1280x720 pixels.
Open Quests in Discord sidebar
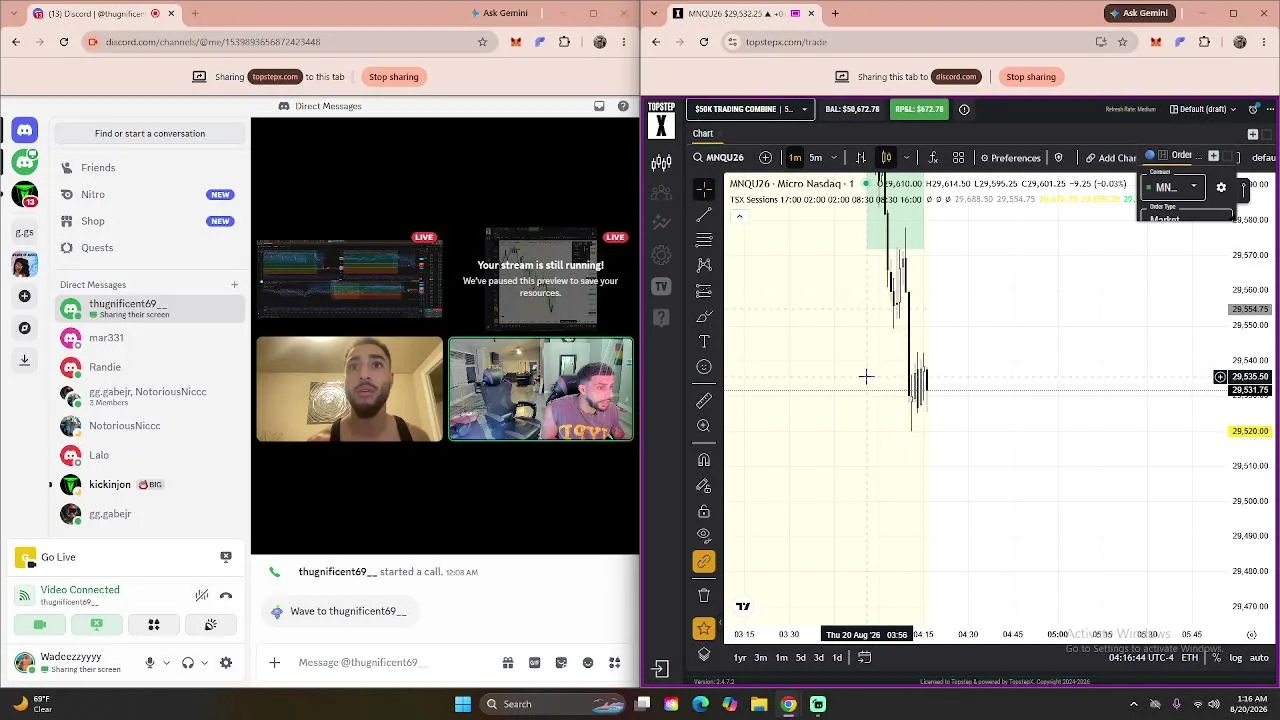[150, 248]
